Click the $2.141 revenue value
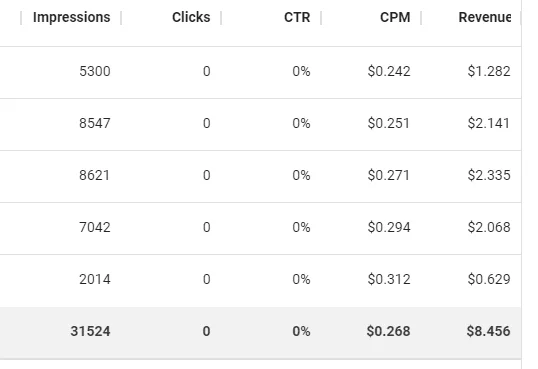 pyautogui.click(x=489, y=123)
